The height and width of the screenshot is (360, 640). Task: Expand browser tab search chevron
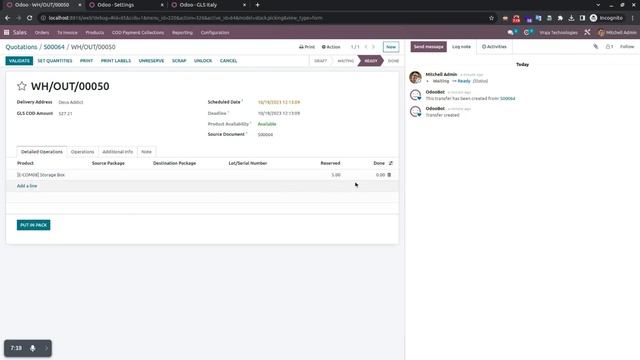(598, 5)
